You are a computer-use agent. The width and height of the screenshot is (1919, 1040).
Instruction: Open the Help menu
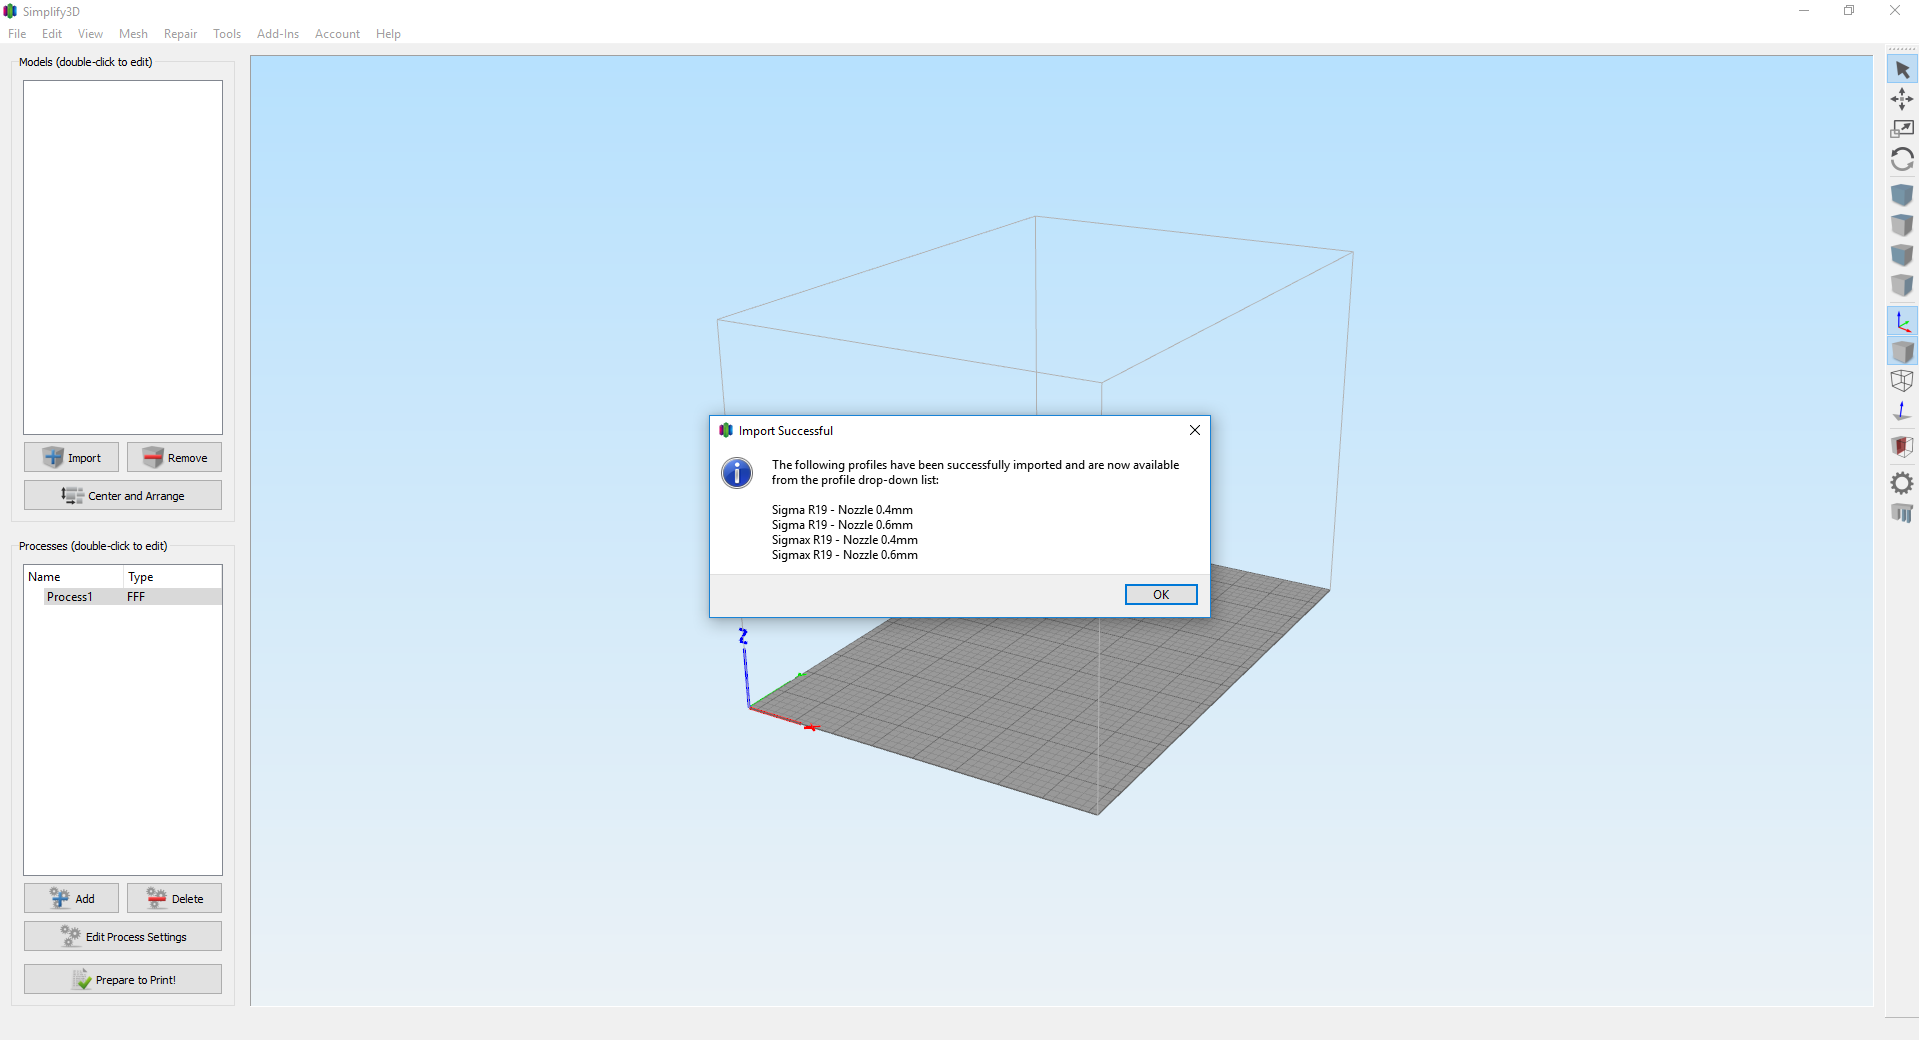pyautogui.click(x=388, y=34)
